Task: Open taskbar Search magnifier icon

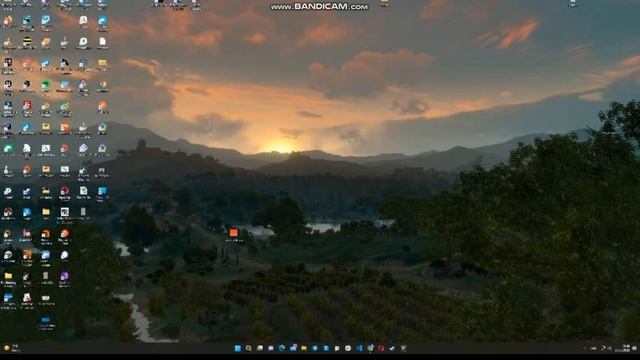Action: 249,348
